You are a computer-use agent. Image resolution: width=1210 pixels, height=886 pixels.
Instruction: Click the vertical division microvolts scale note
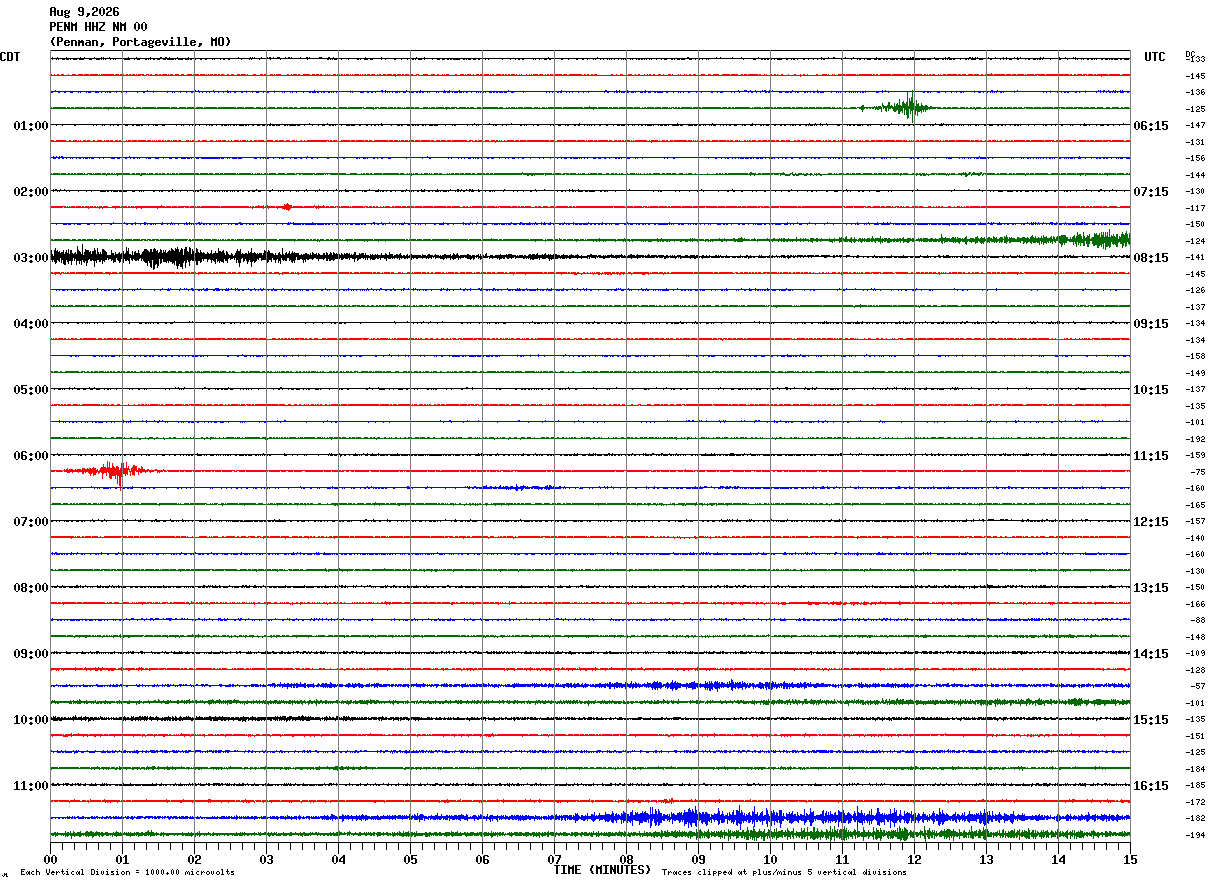[x=127, y=873]
